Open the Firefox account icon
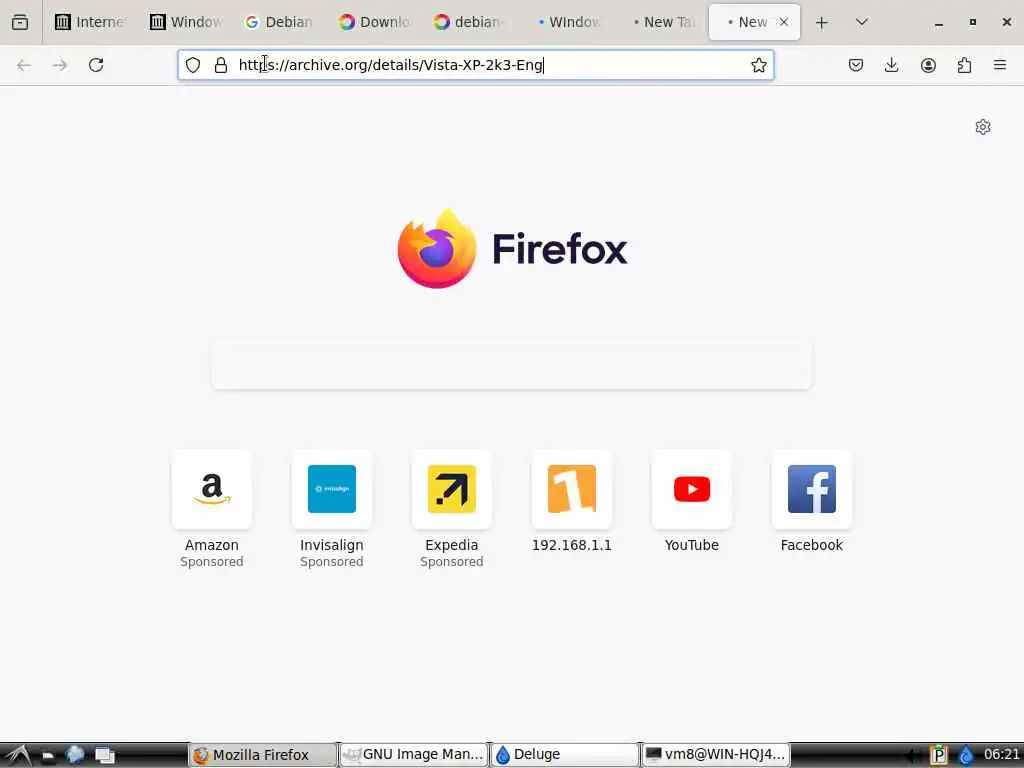This screenshot has width=1024, height=768. click(x=928, y=65)
